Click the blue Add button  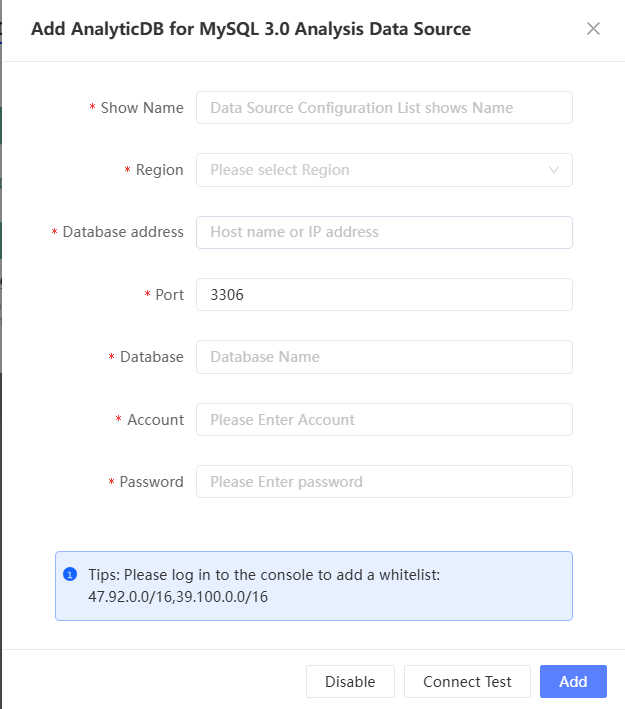tap(573, 682)
